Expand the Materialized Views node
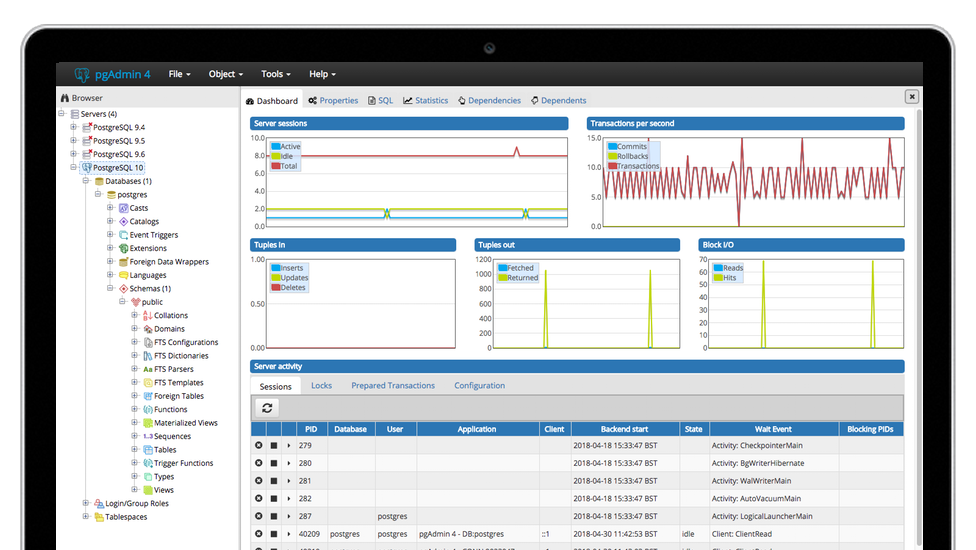The width and height of the screenshot is (976, 550). coord(134,422)
